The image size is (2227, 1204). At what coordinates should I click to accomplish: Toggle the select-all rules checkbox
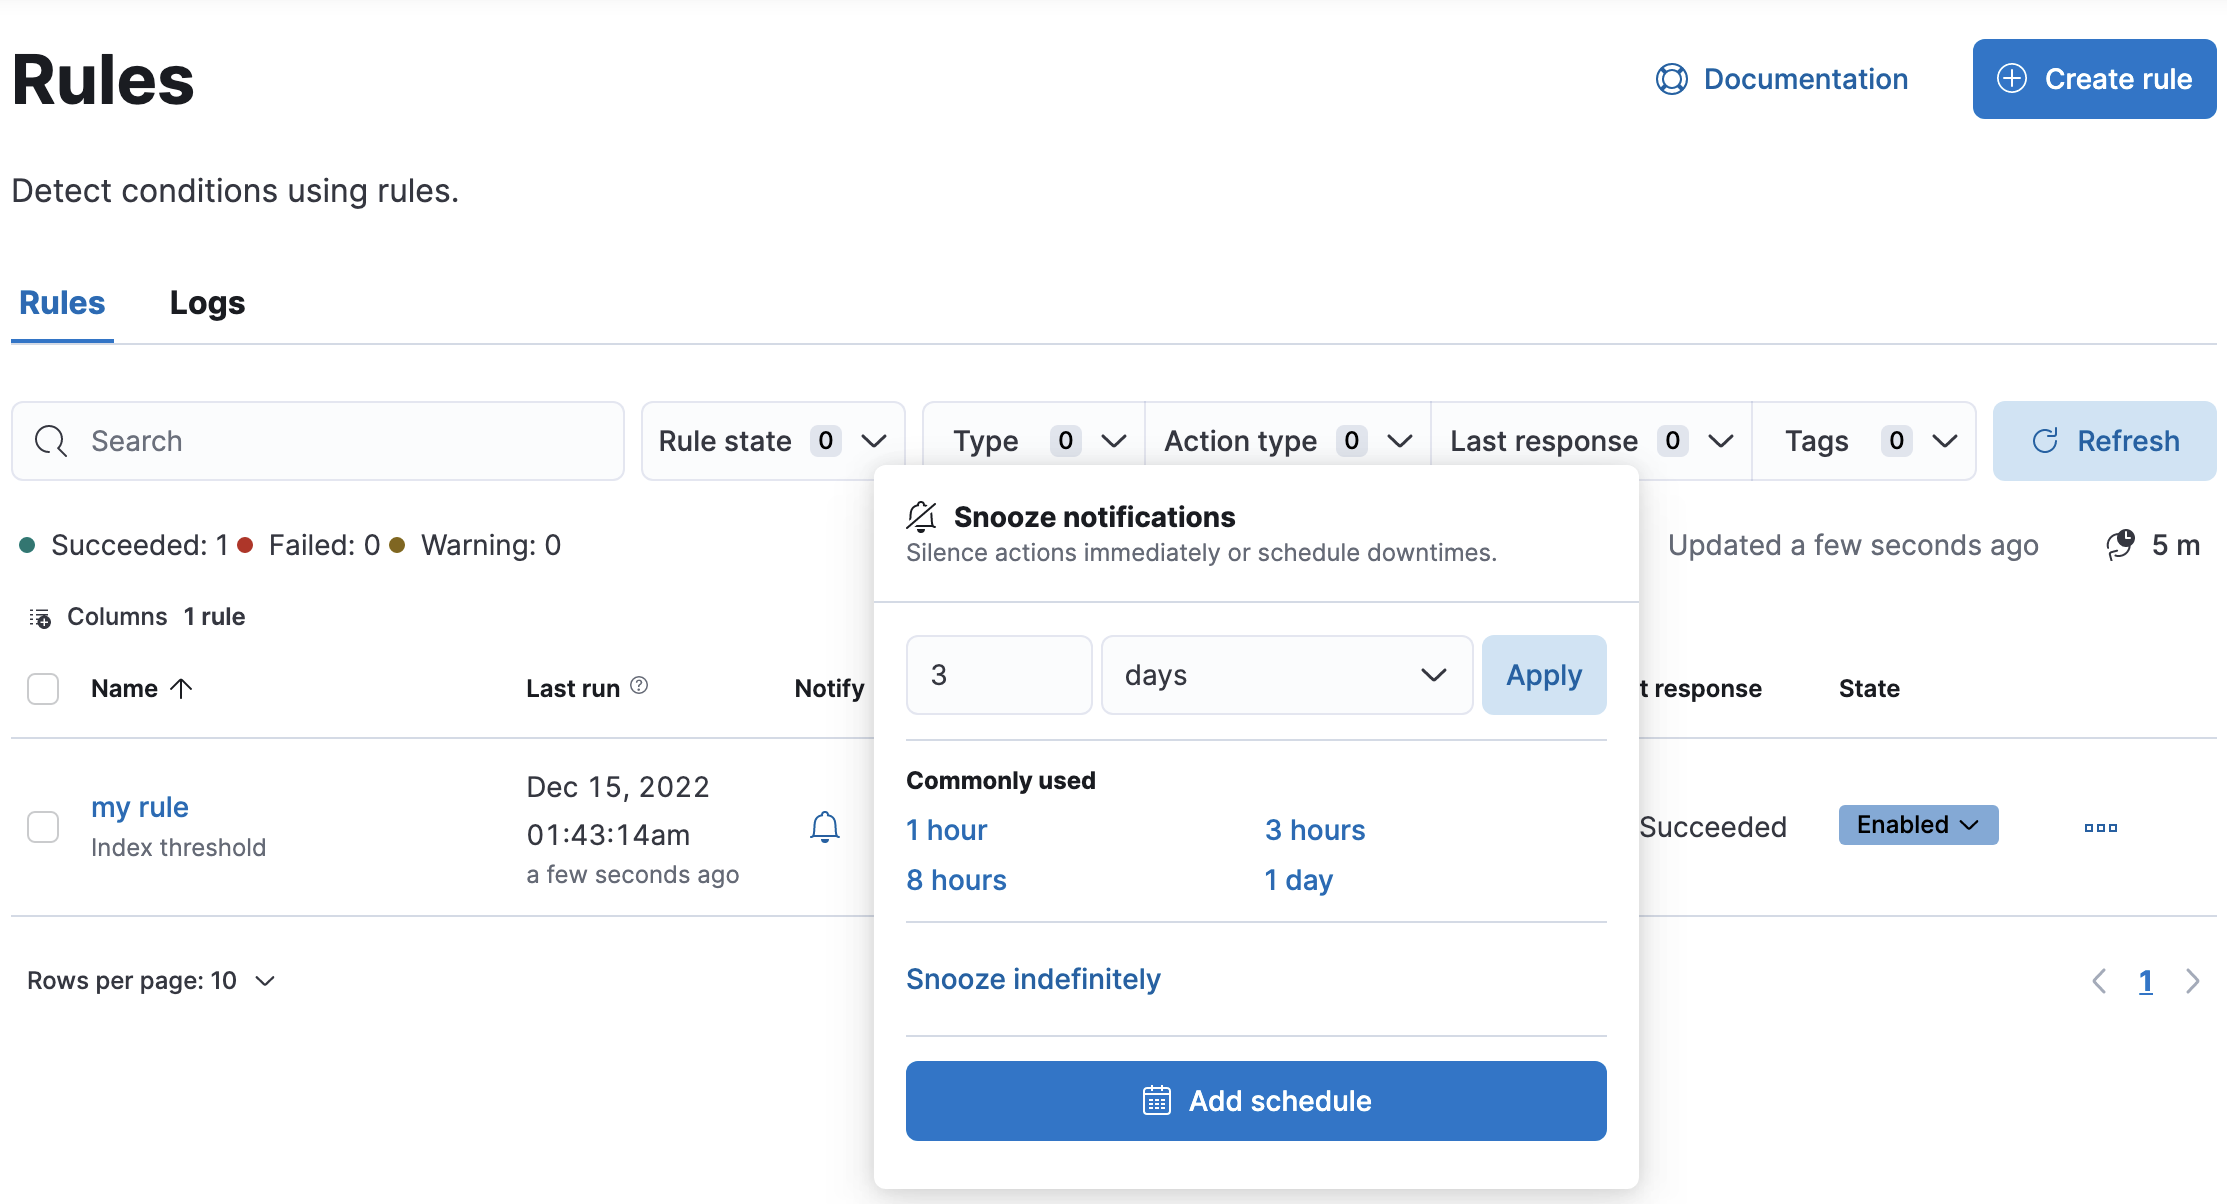43,689
